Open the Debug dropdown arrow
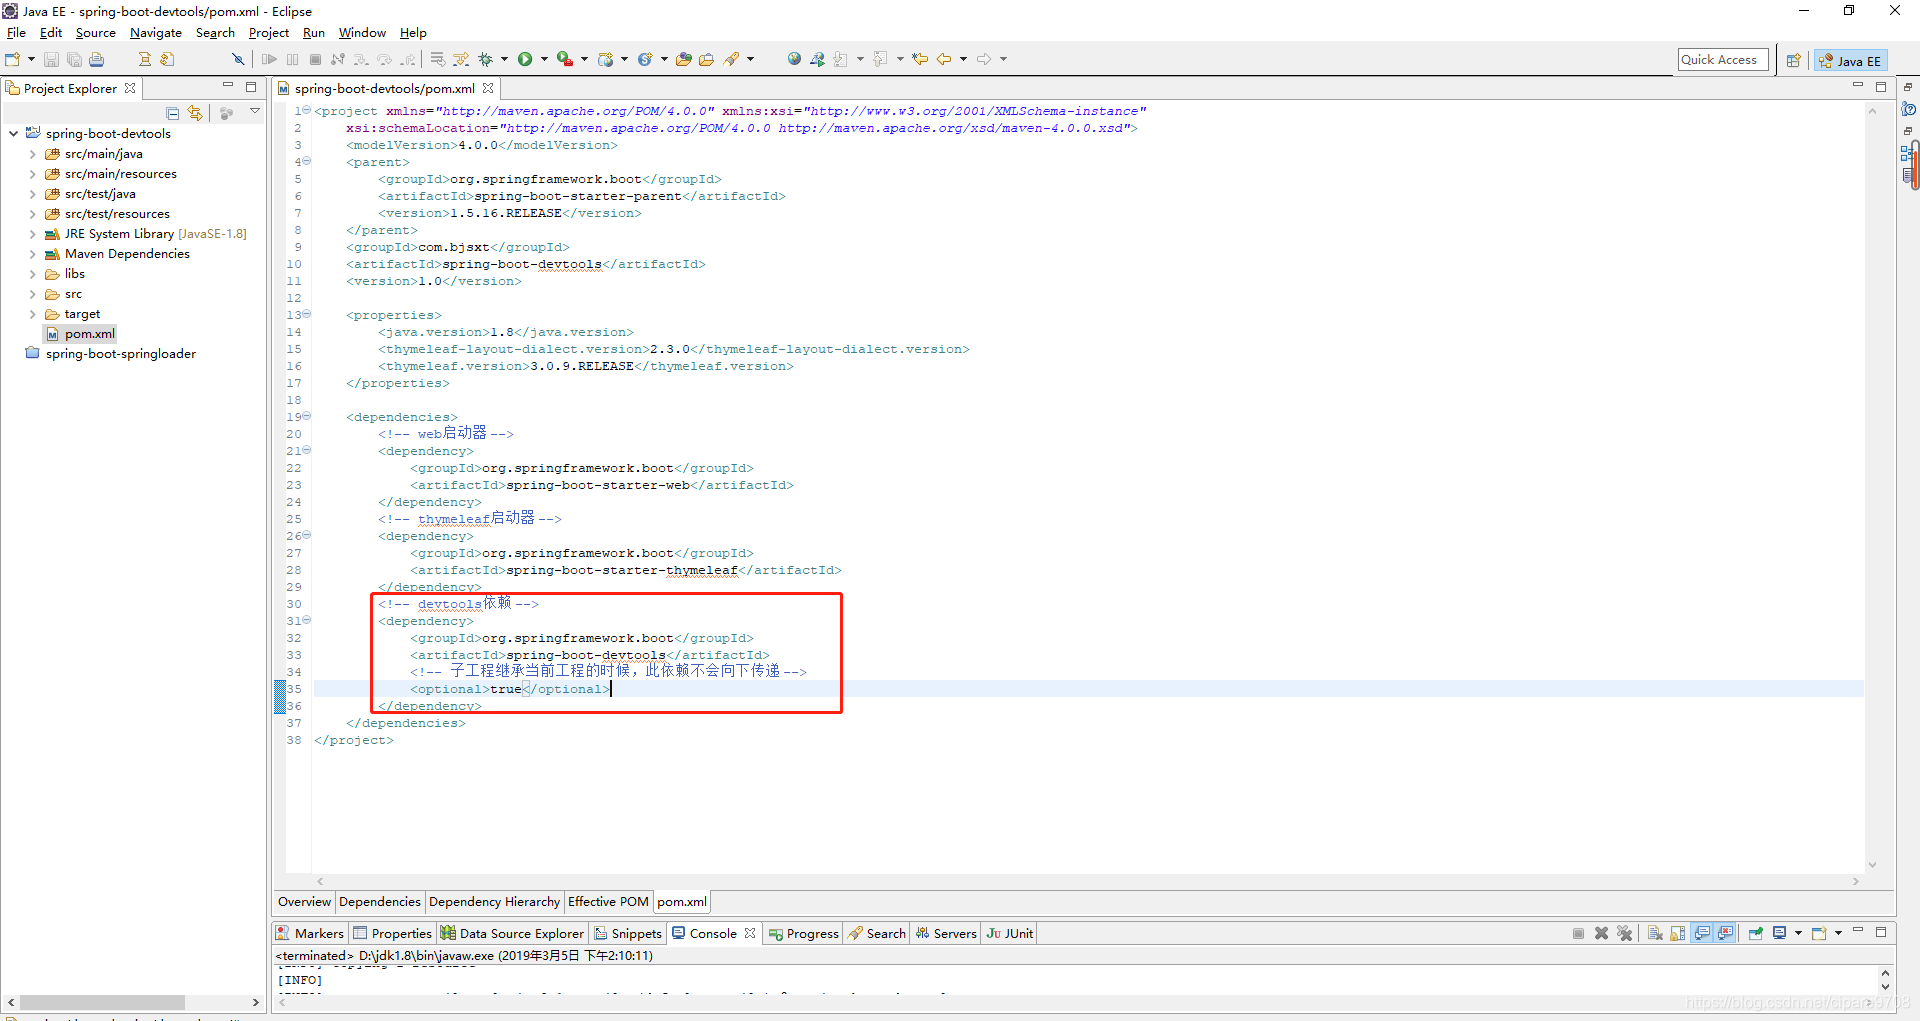Viewport: 1920px width, 1021px height. pyautogui.click(x=504, y=59)
